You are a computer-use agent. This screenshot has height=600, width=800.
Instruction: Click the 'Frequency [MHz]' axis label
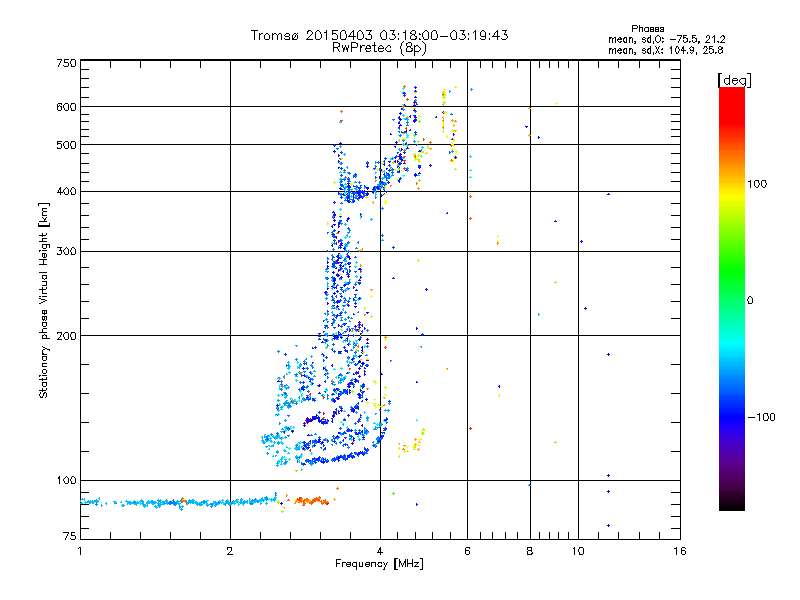[379, 564]
